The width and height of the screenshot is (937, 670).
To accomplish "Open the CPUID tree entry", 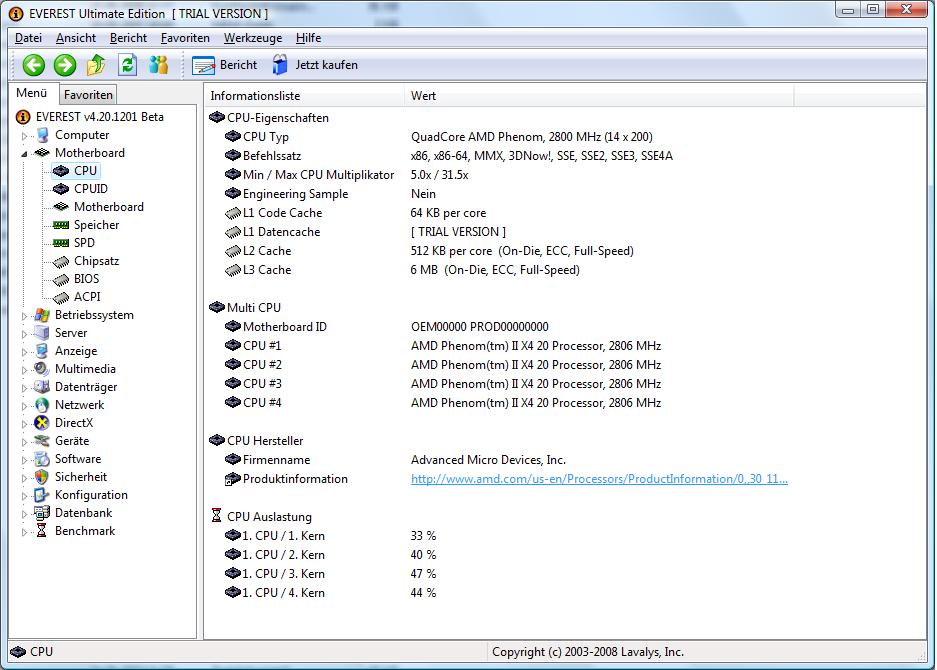I will tap(91, 189).
